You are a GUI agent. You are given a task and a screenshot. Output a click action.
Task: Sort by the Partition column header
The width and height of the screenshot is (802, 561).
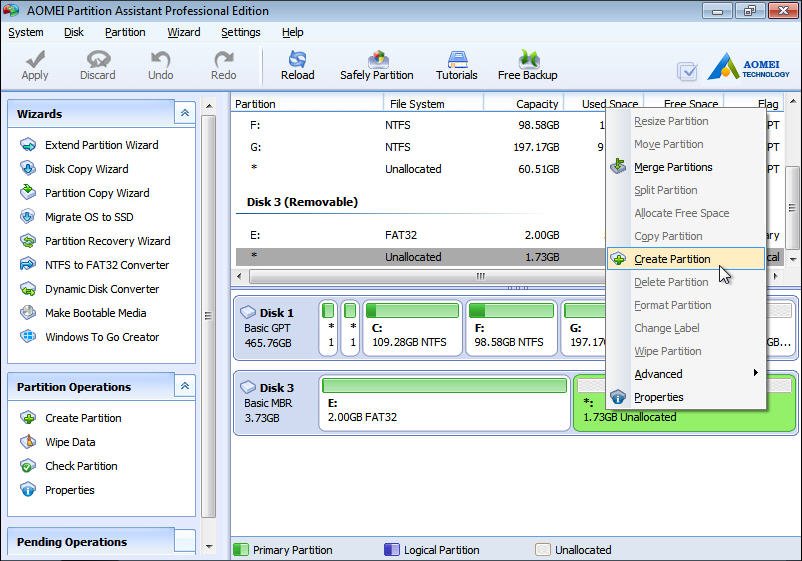coord(307,104)
